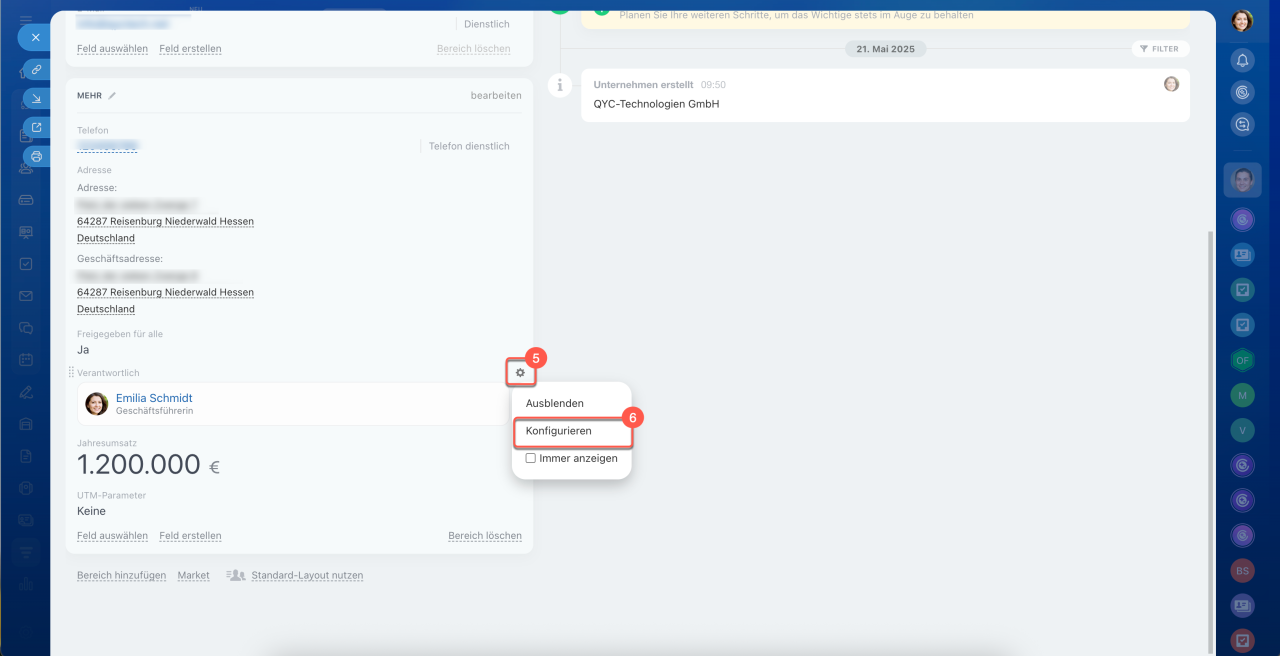1280x656 pixels.
Task: Click QYC-Technologien GmbH in timeline
Action: tap(656, 104)
